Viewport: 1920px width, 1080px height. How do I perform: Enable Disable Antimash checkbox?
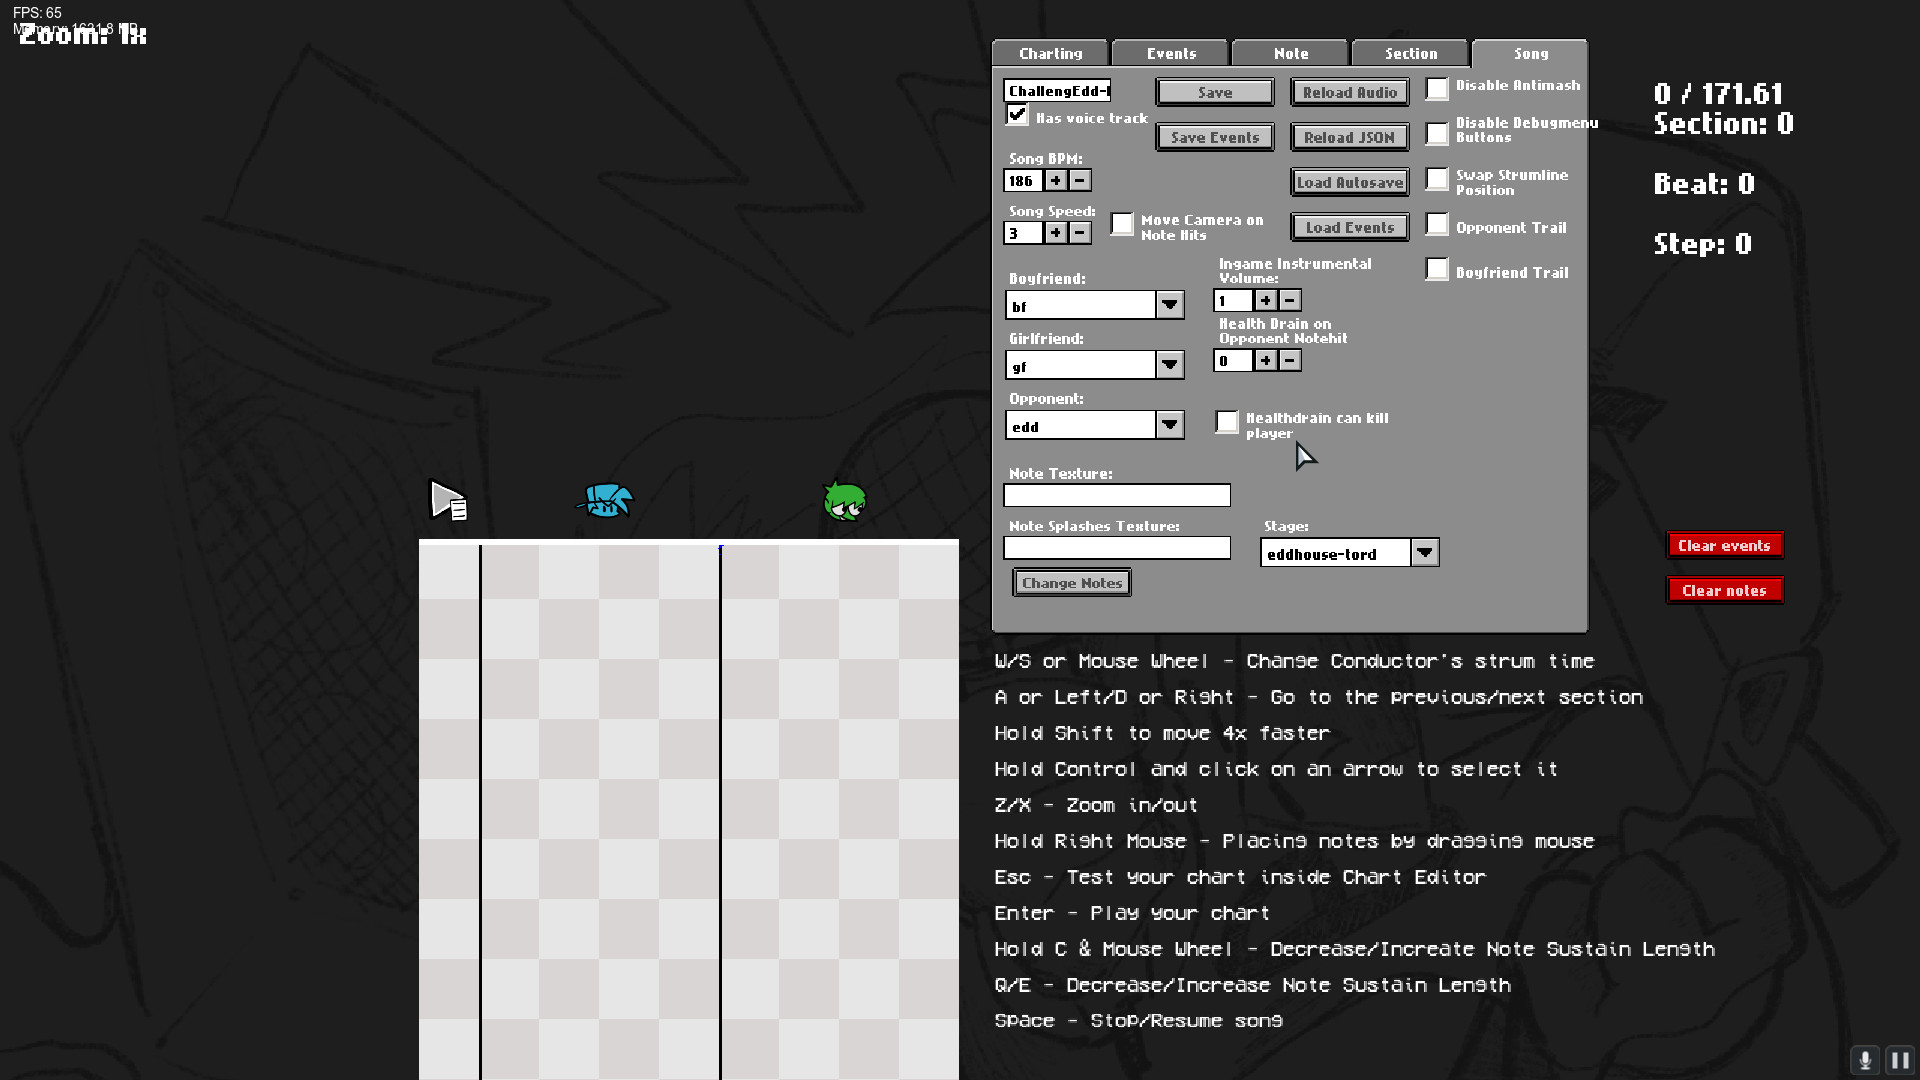1437,89
